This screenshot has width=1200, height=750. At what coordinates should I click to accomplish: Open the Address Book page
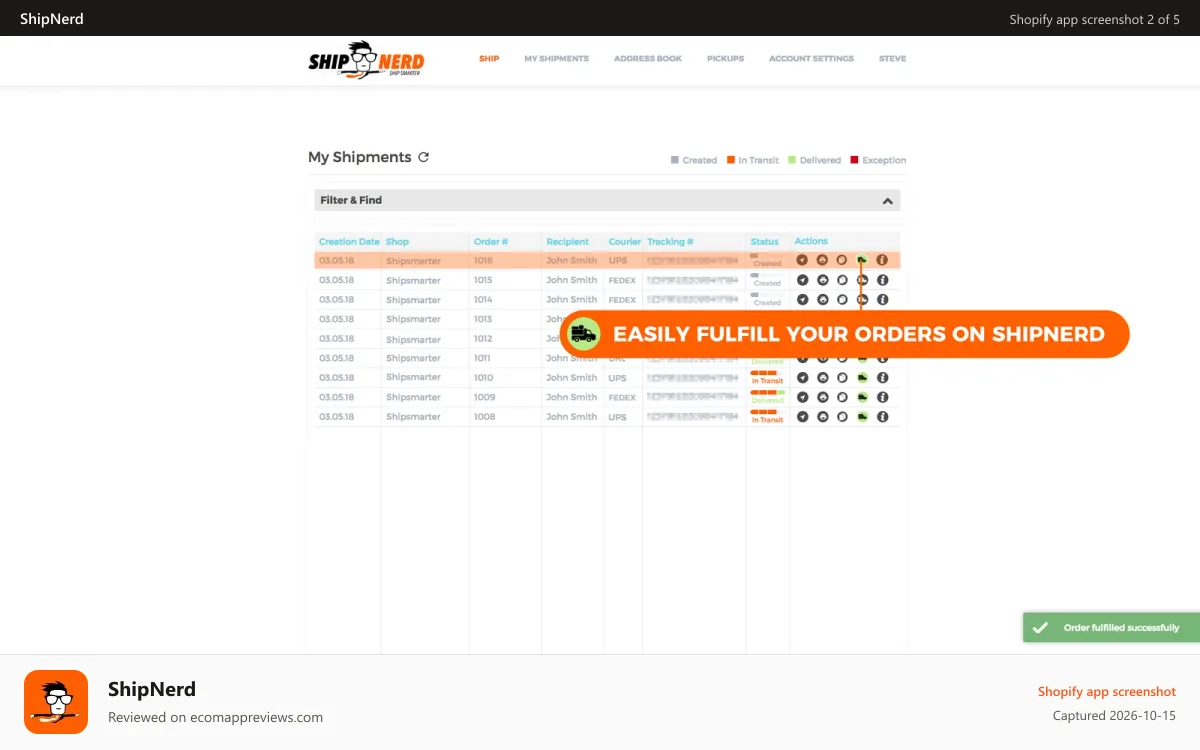pyautogui.click(x=648, y=59)
